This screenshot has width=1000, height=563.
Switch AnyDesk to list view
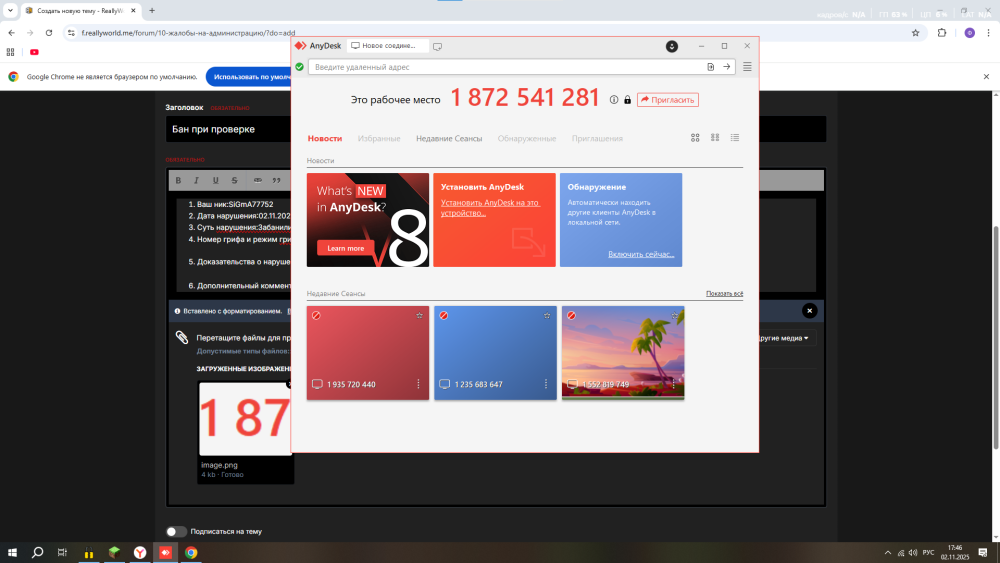[735, 138]
